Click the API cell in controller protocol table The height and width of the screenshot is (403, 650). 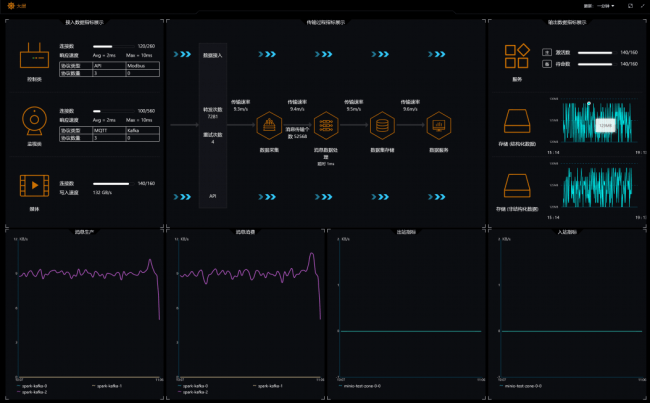(109, 66)
